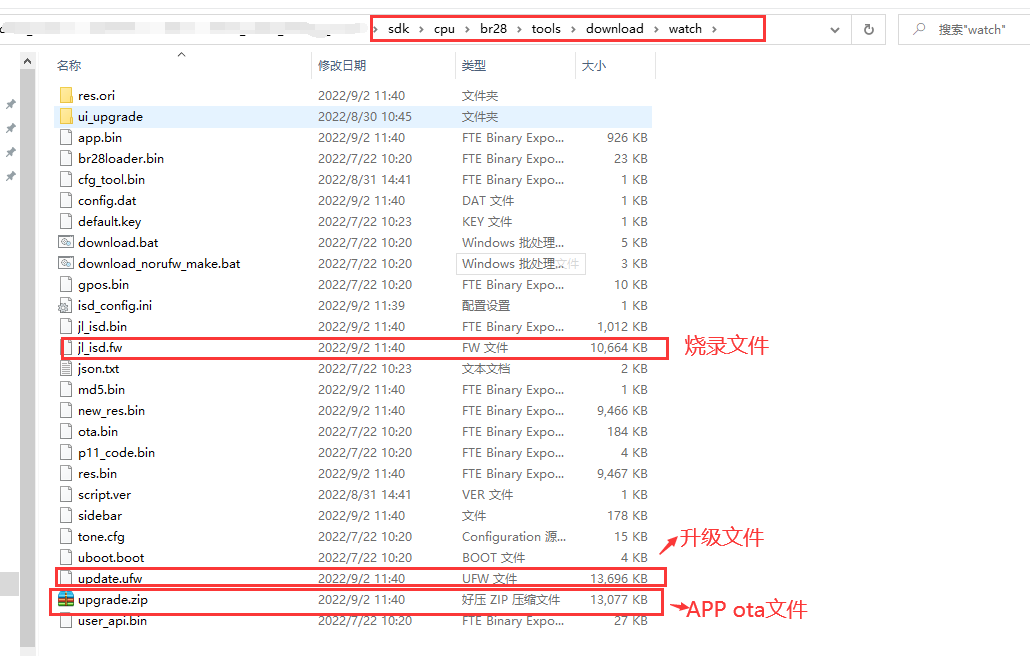Click the jl_isd.fw file icon
This screenshot has height=656, width=1030.
(x=67, y=347)
